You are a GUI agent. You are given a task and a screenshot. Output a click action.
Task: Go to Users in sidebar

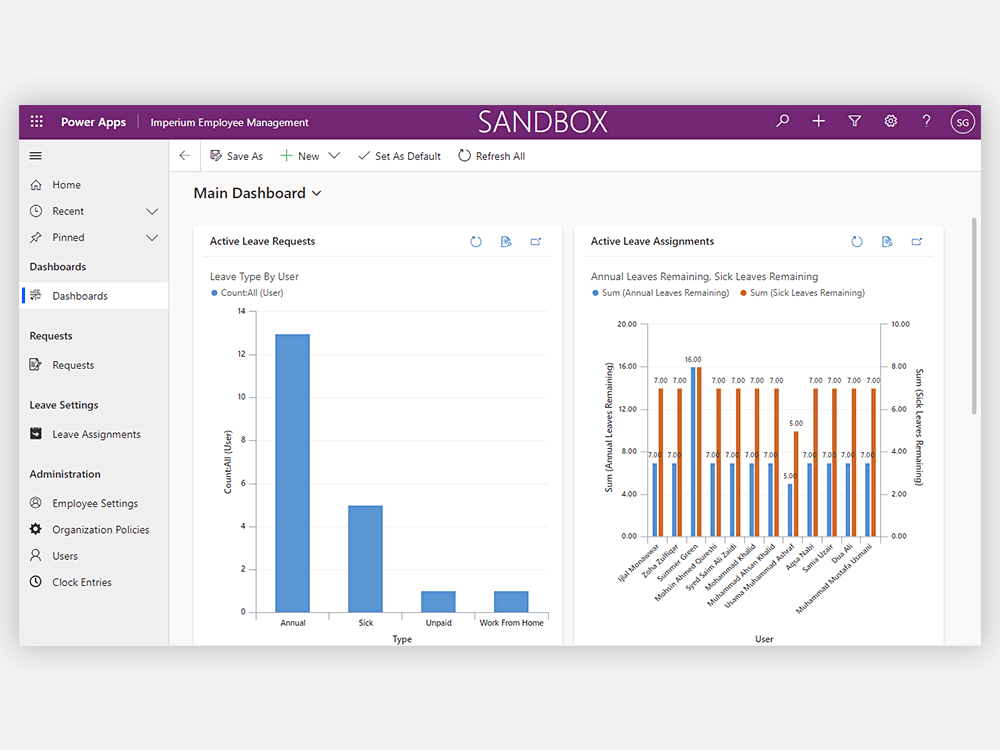(x=94, y=556)
